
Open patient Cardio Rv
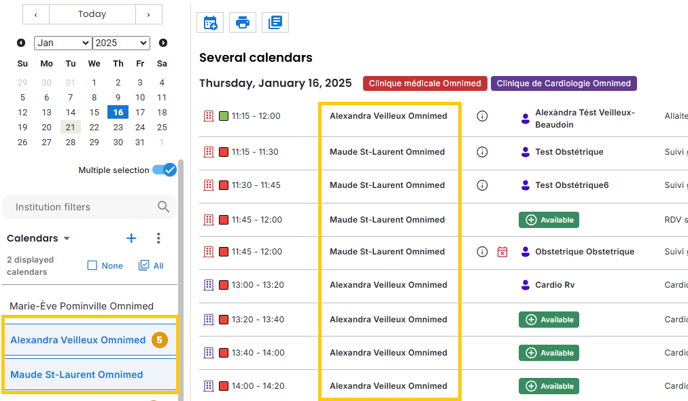tap(555, 285)
